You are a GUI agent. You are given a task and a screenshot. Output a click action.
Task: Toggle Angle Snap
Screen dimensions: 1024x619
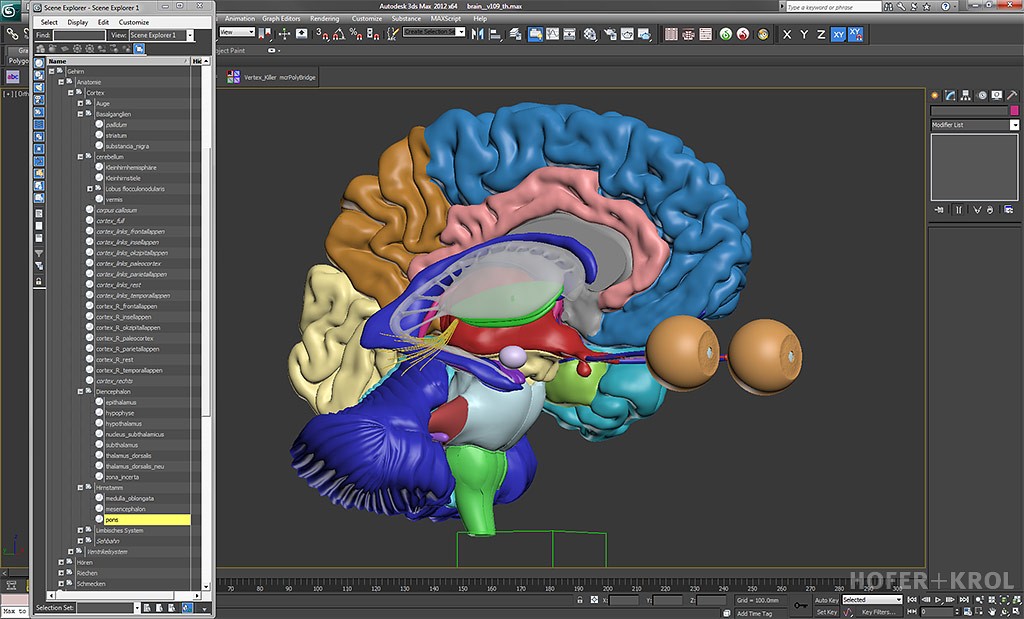pyautogui.click(x=338, y=33)
